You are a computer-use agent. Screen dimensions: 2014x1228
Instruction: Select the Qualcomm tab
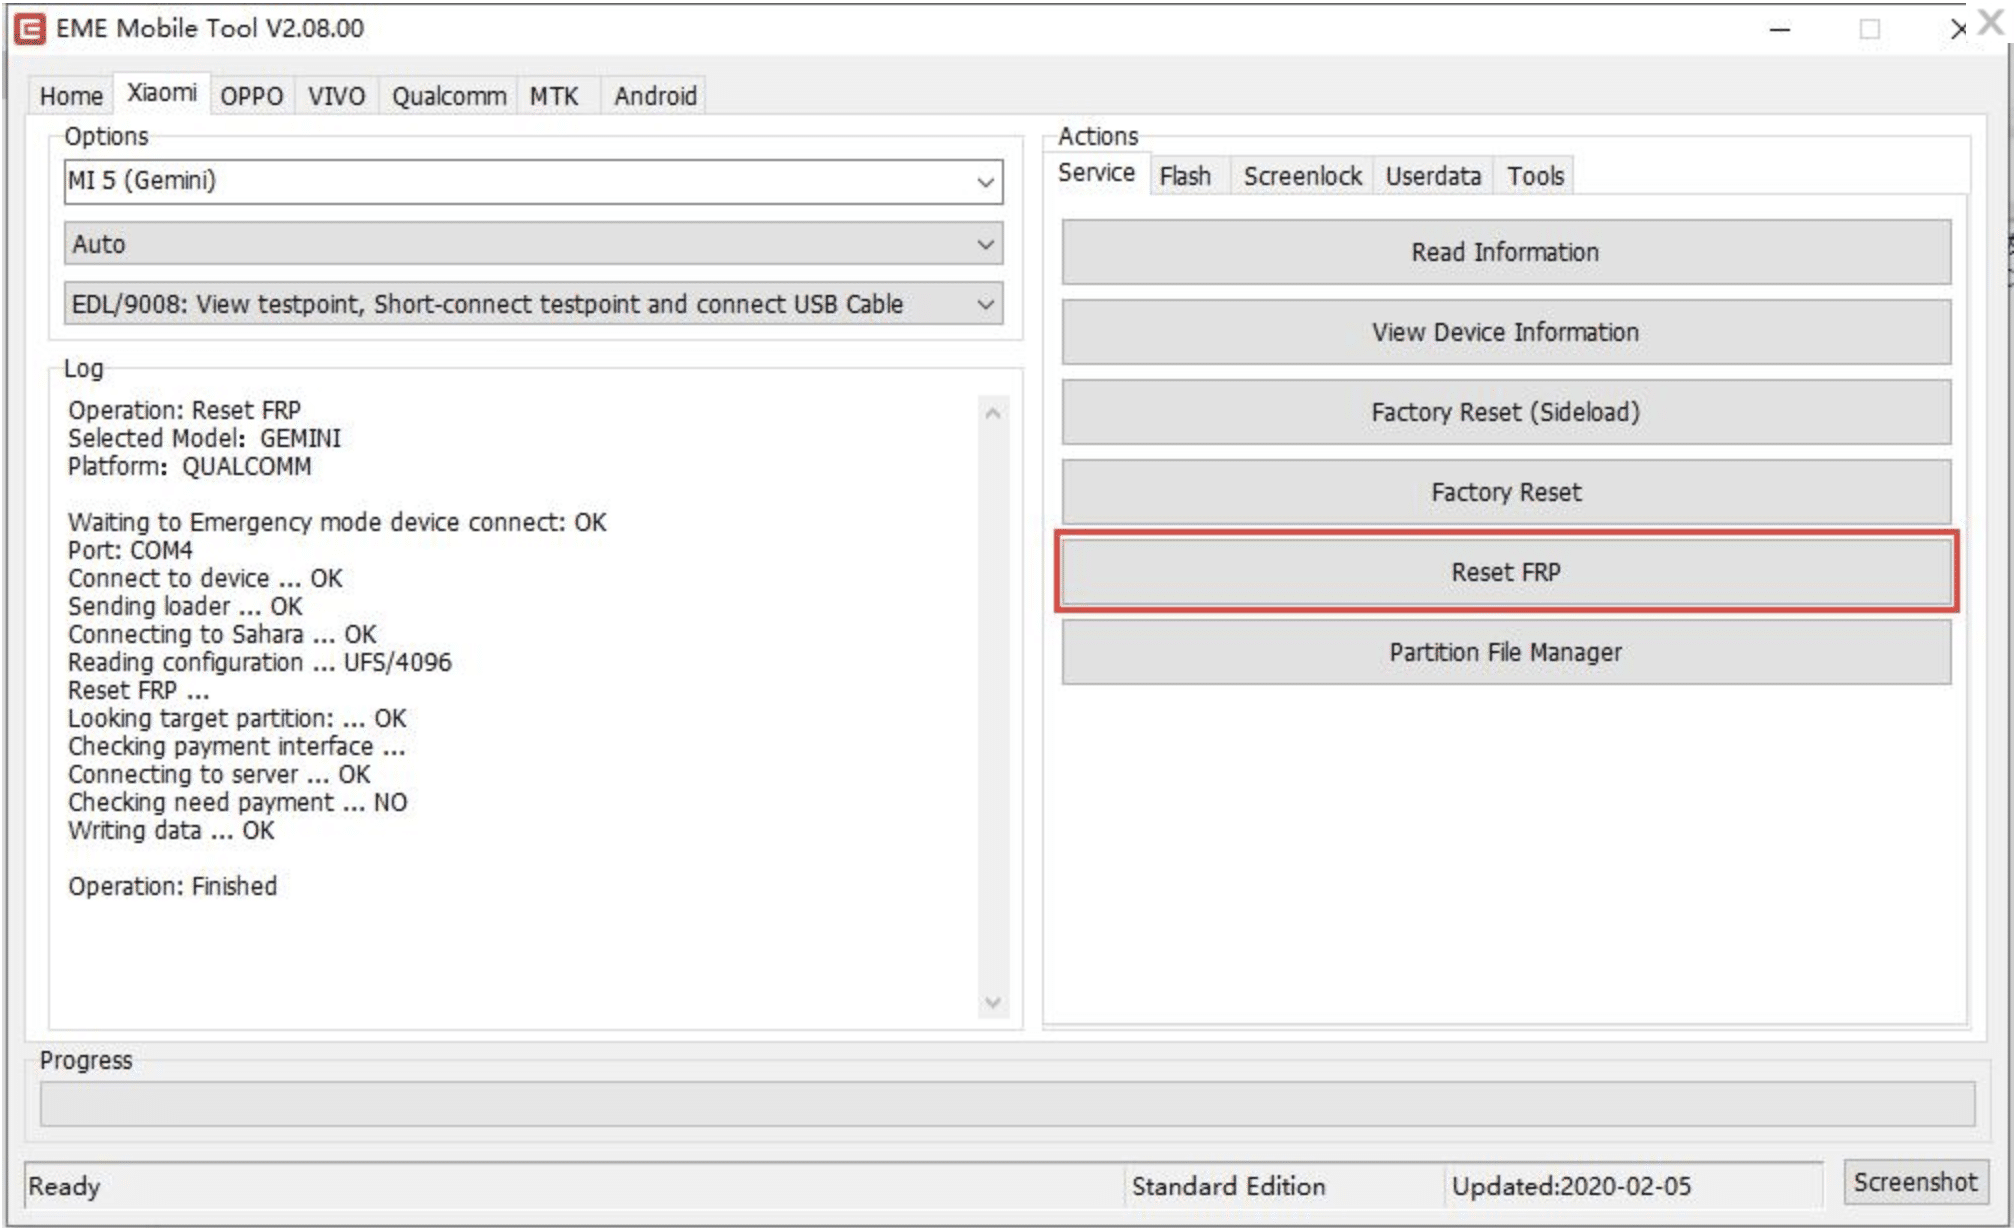(x=448, y=96)
